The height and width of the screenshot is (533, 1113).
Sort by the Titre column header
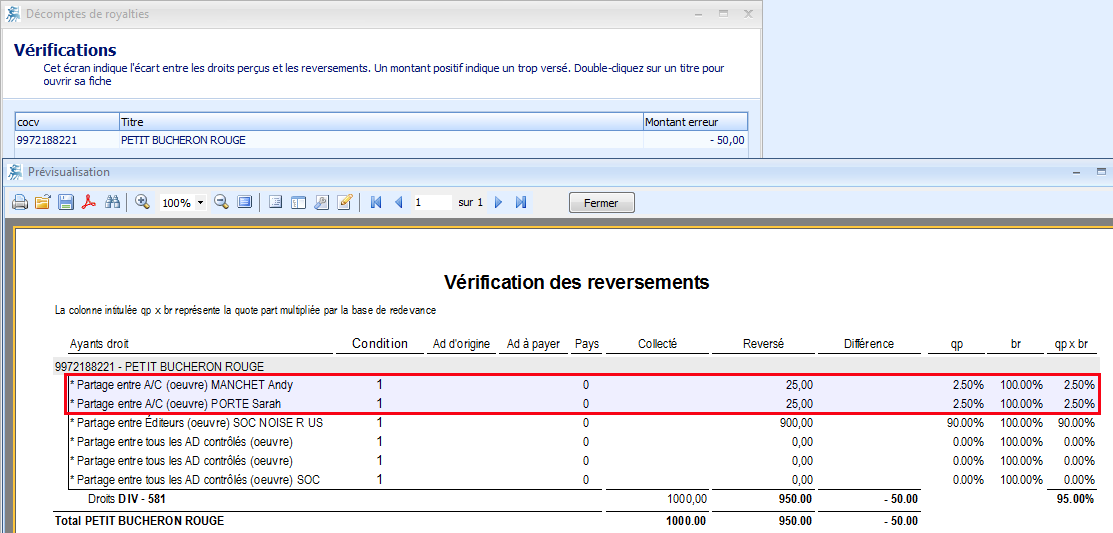click(x=380, y=122)
